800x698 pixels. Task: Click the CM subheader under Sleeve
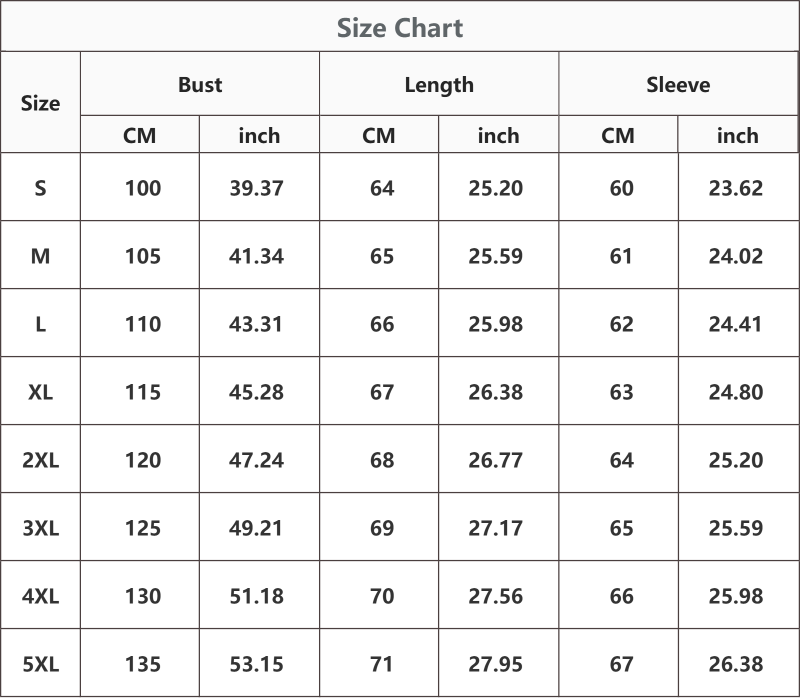(x=618, y=136)
